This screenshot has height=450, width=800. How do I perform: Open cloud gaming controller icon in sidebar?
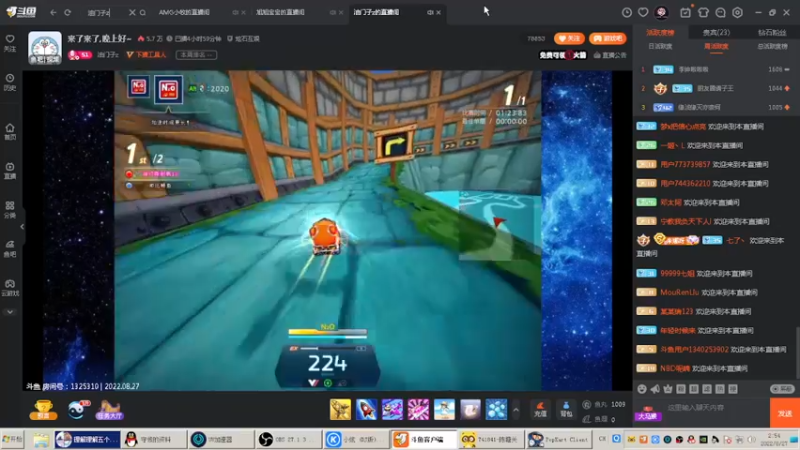10,287
